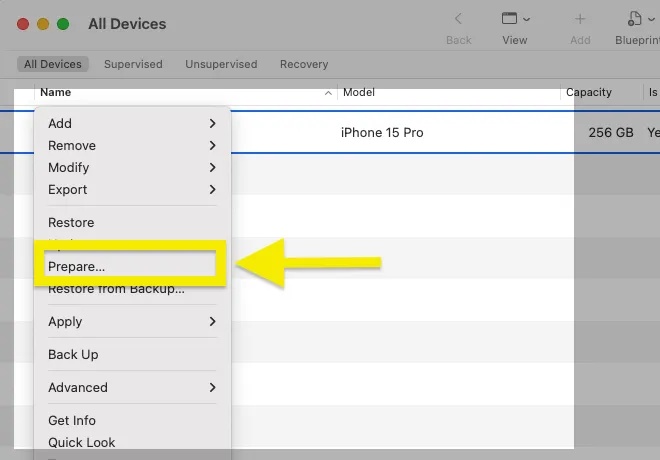This screenshot has width=660, height=460.
Task: Click the yellow minimize window button
Action: (43, 24)
